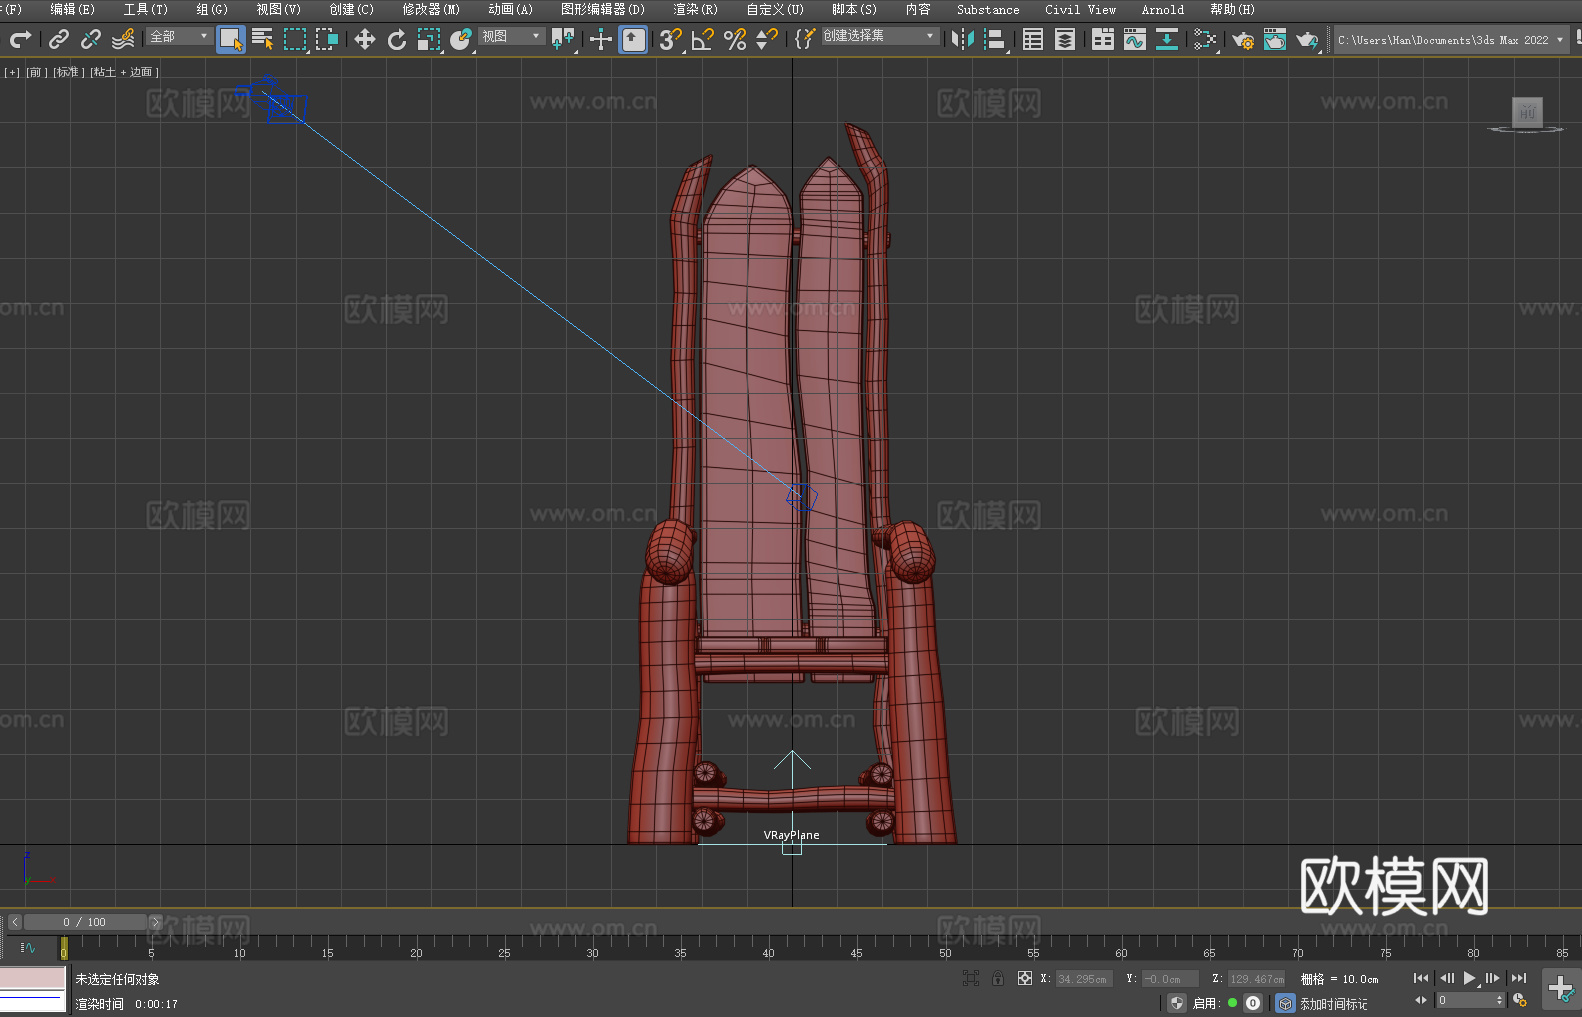
Task: Activate the Select Object tool
Action: coord(231,39)
